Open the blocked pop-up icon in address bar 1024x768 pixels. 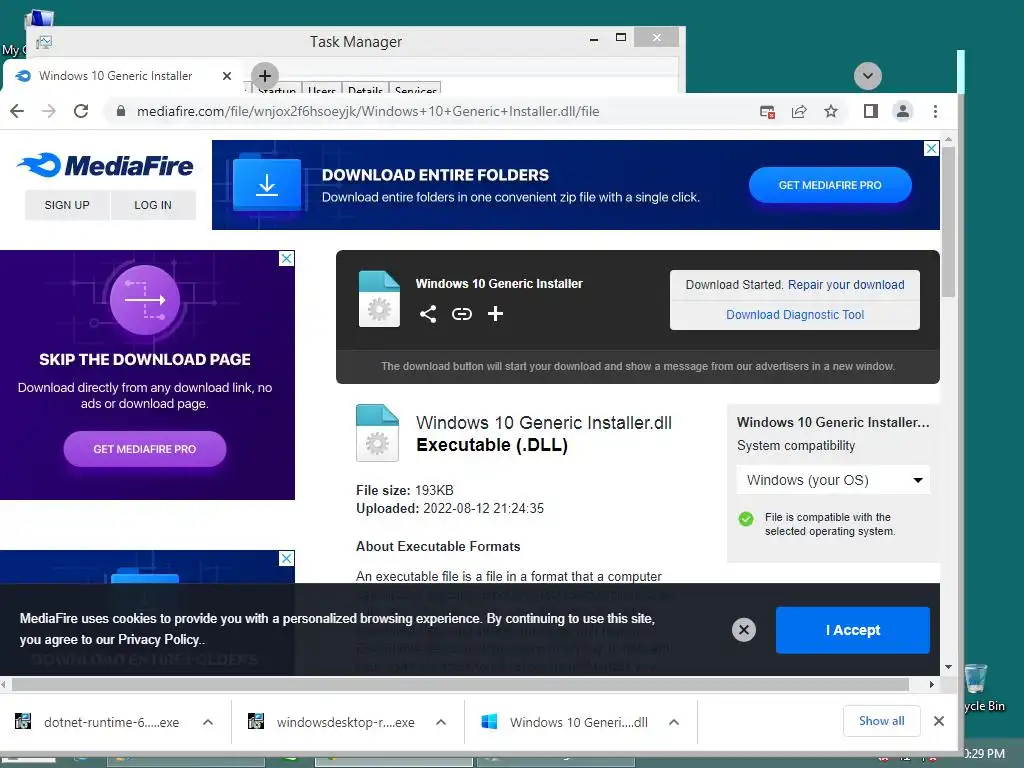pyautogui.click(x=767, y=112)
